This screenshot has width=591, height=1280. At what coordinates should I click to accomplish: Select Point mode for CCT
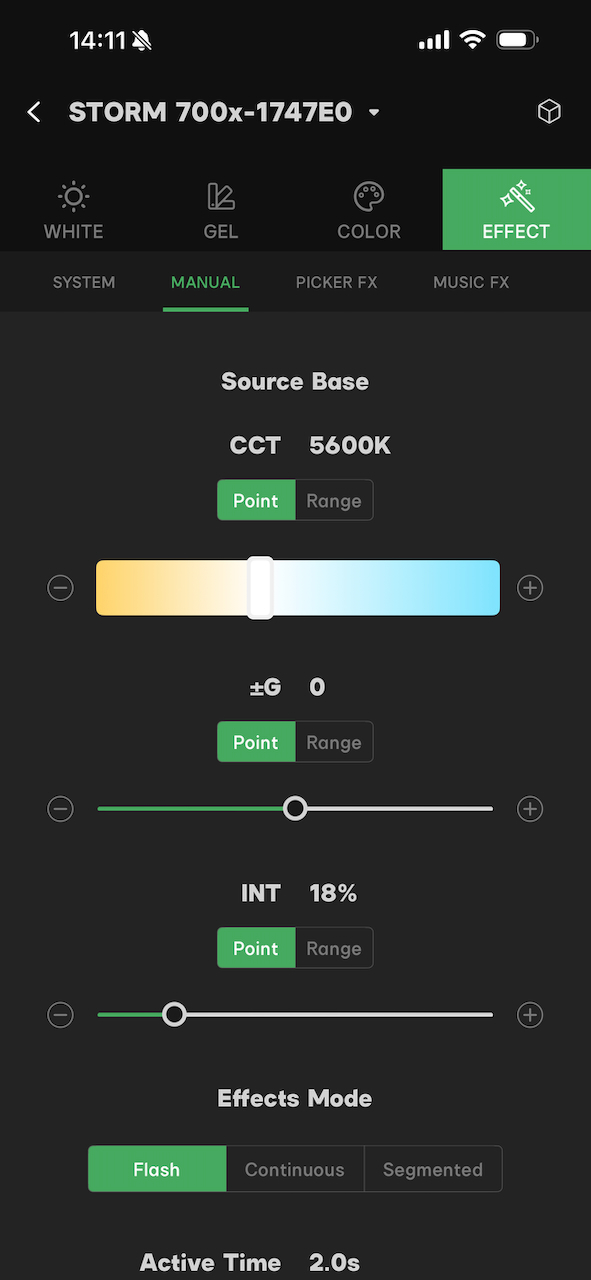(256, 500)
